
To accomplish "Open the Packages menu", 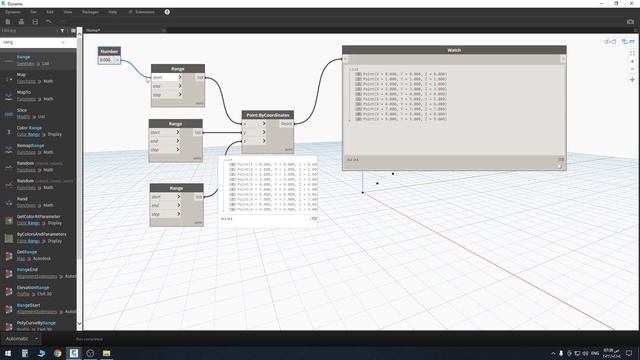I will coord(90,12).
